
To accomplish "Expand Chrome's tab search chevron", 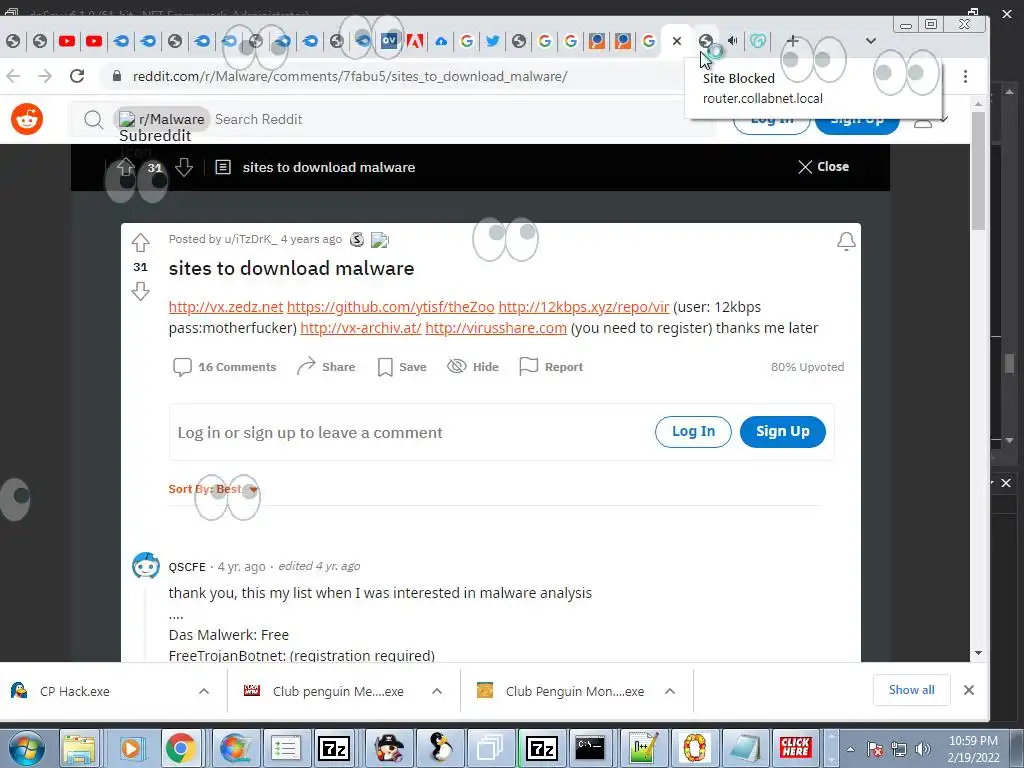I will (x=871, y=40).
